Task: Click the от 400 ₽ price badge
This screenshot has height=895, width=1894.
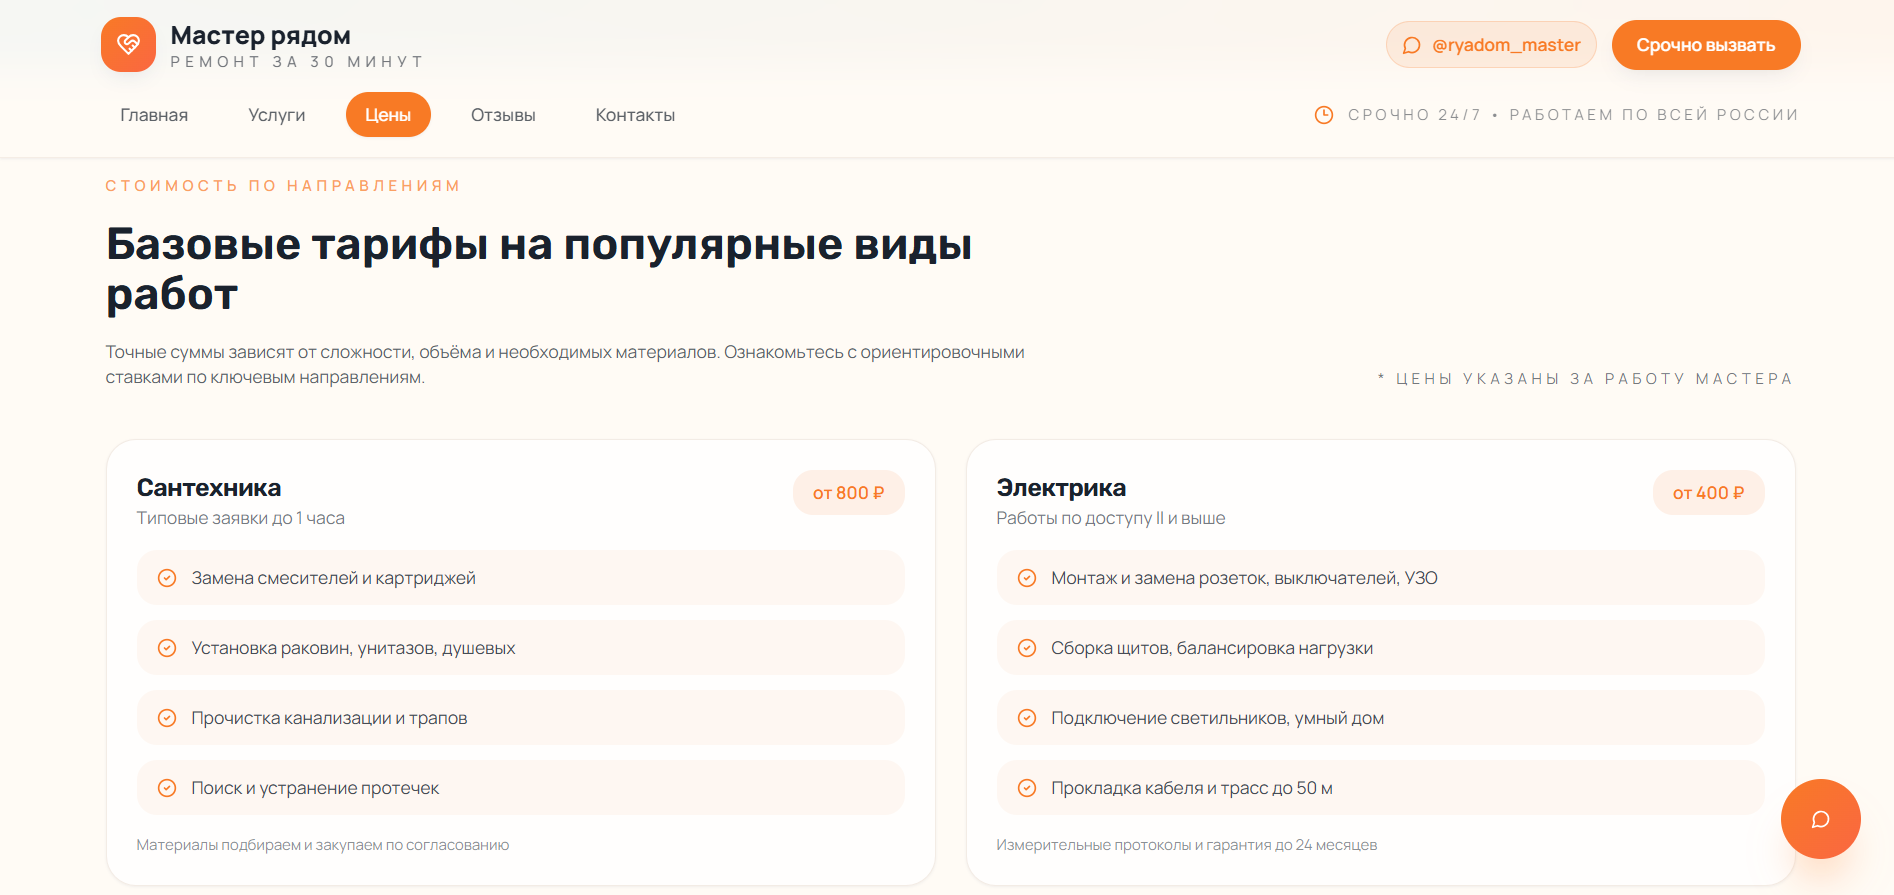Action: [1708, 493]
